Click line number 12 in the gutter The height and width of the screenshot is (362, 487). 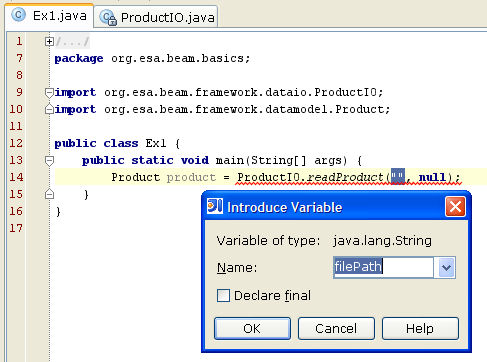pyautogui.click(x=16, y=143)
